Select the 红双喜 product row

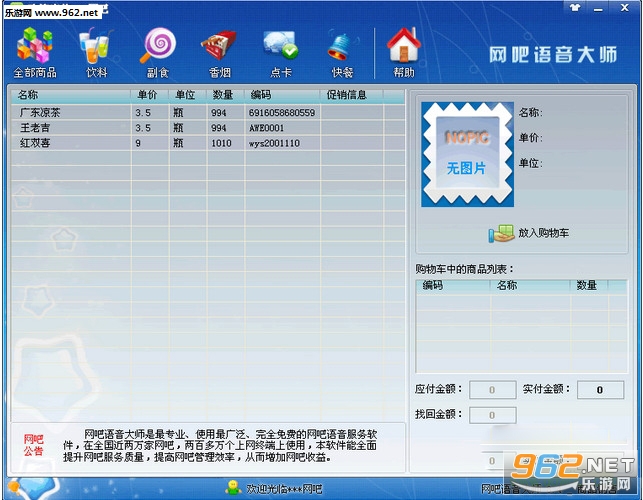point(207,143)
